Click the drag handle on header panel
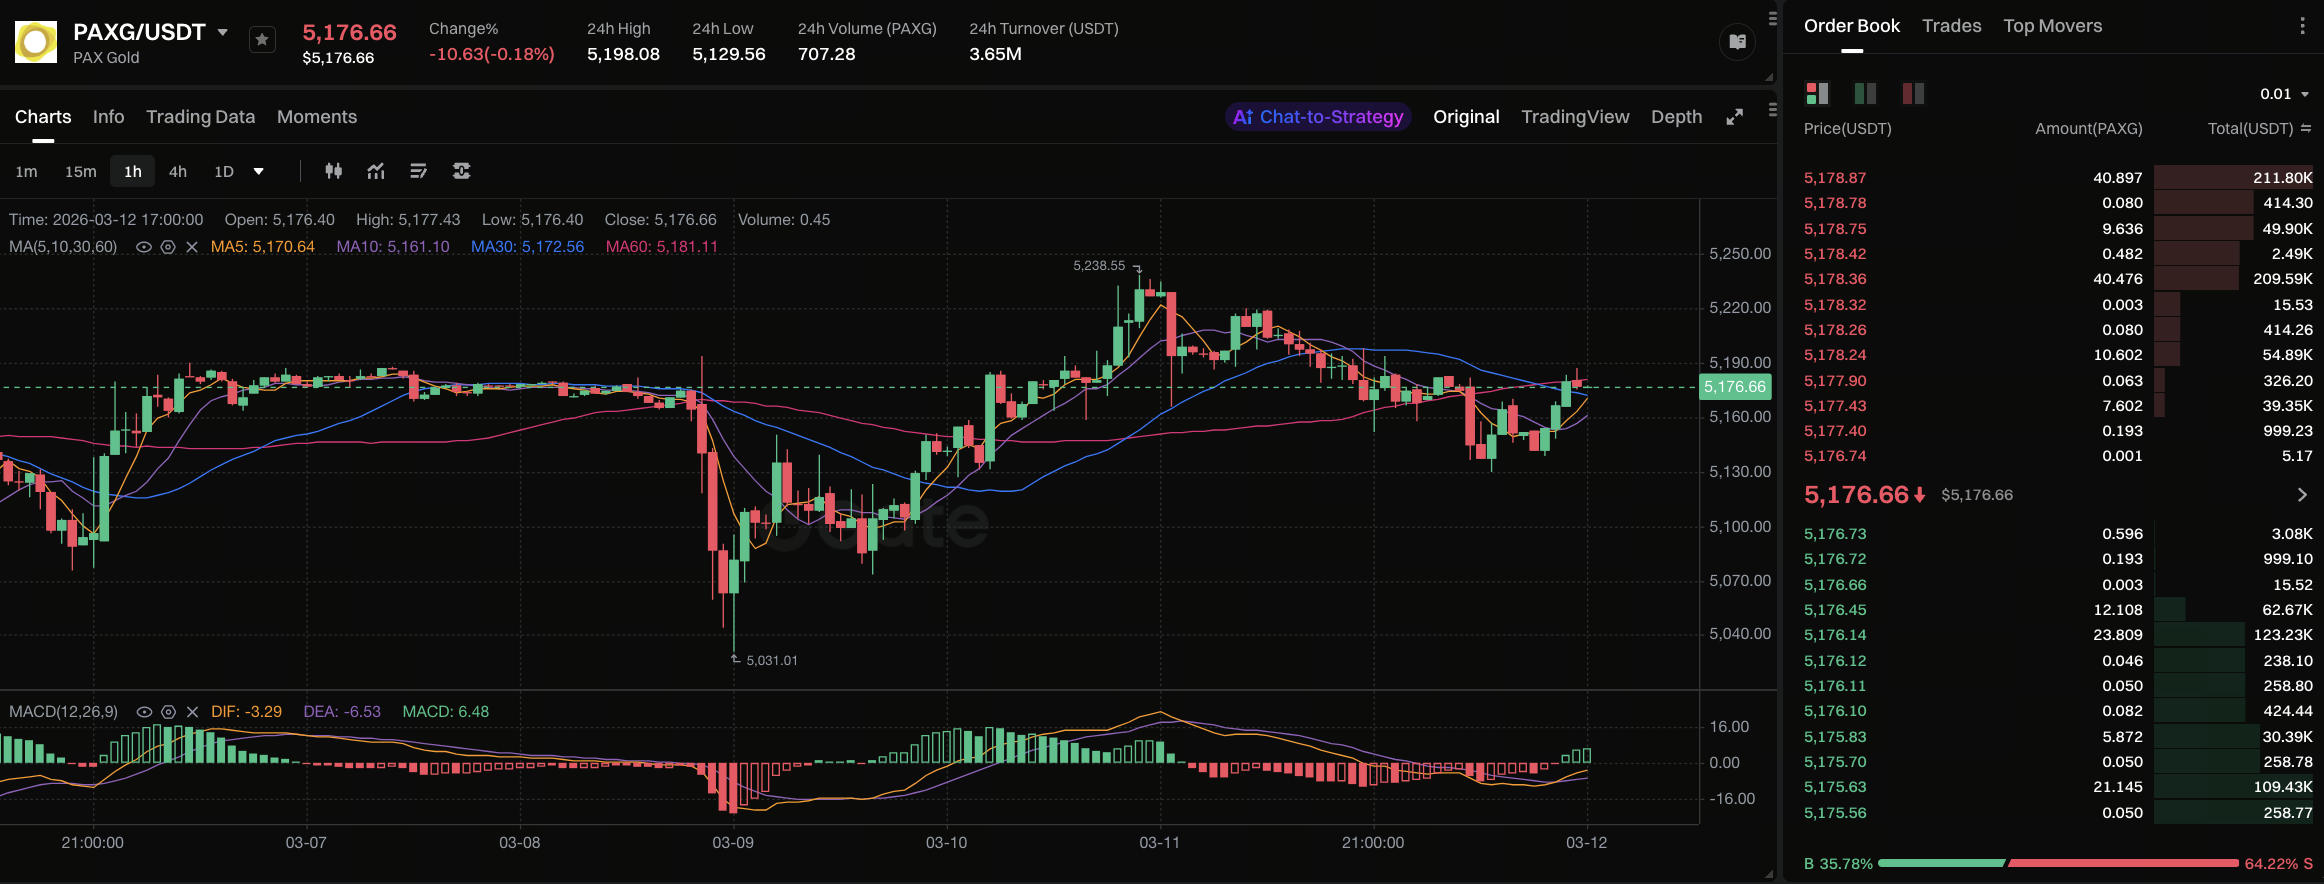 tap(1772, 18)
